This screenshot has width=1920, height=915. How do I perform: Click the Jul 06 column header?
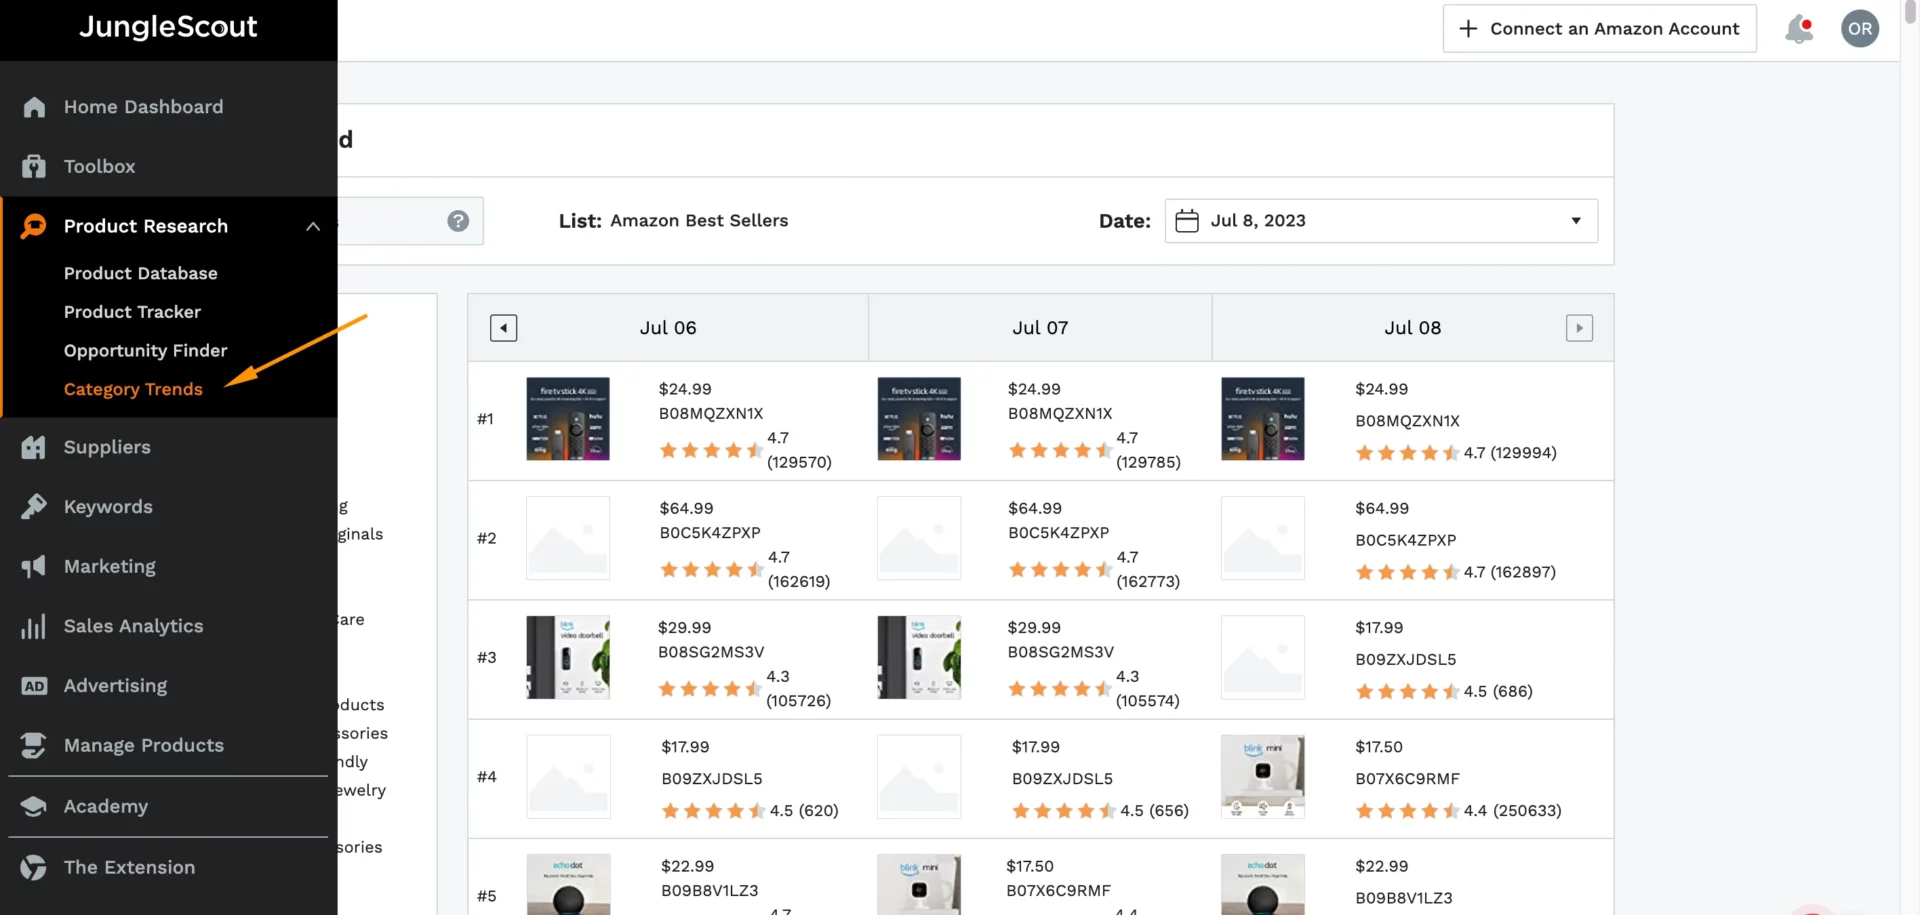(x=668, y=328)
